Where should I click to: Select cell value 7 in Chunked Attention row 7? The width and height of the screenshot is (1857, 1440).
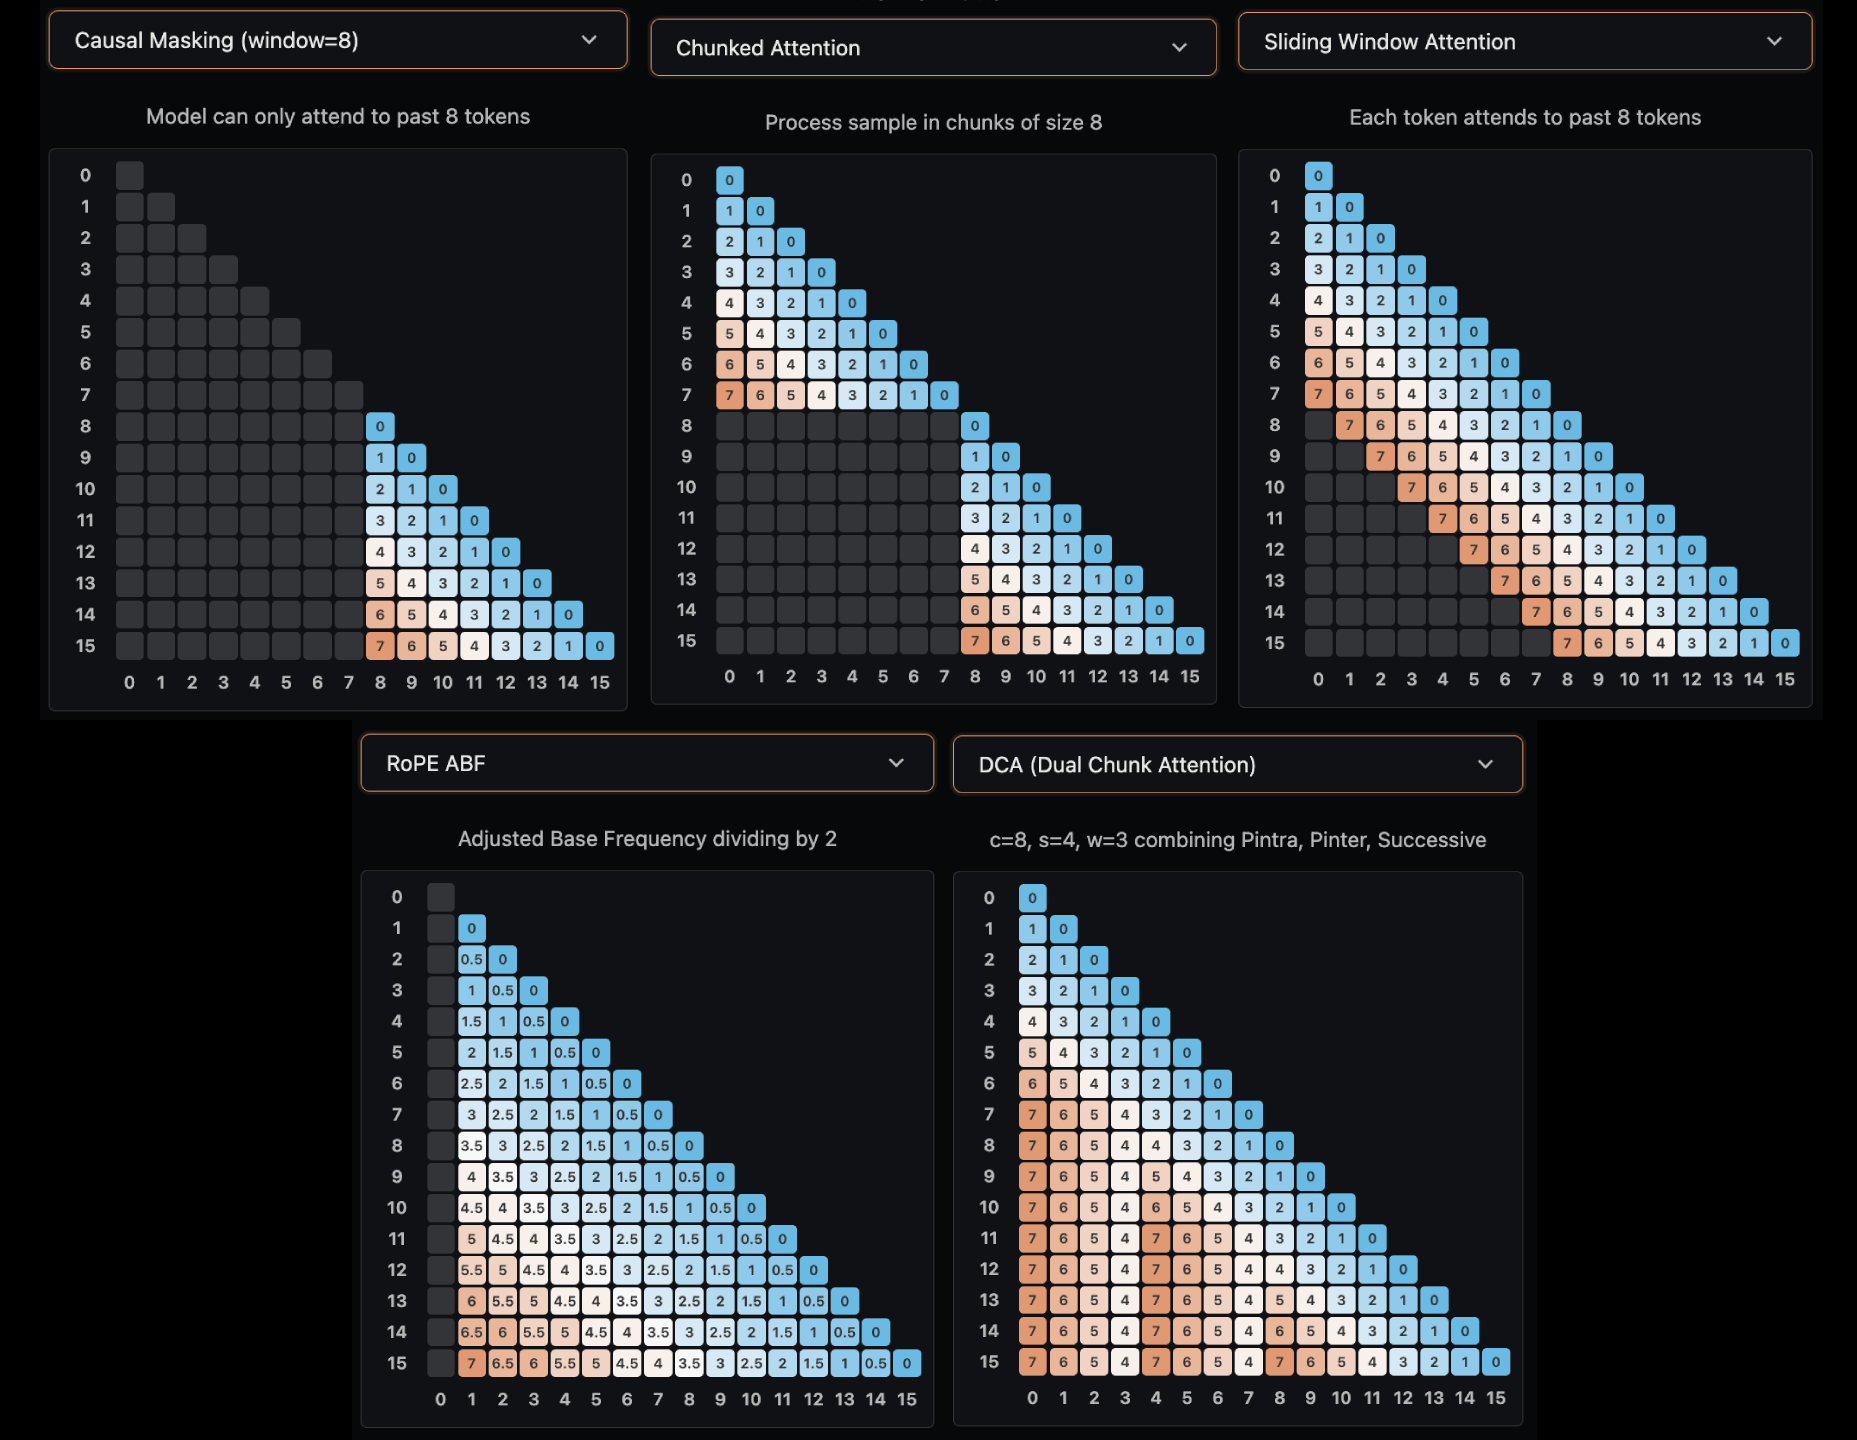729,395
